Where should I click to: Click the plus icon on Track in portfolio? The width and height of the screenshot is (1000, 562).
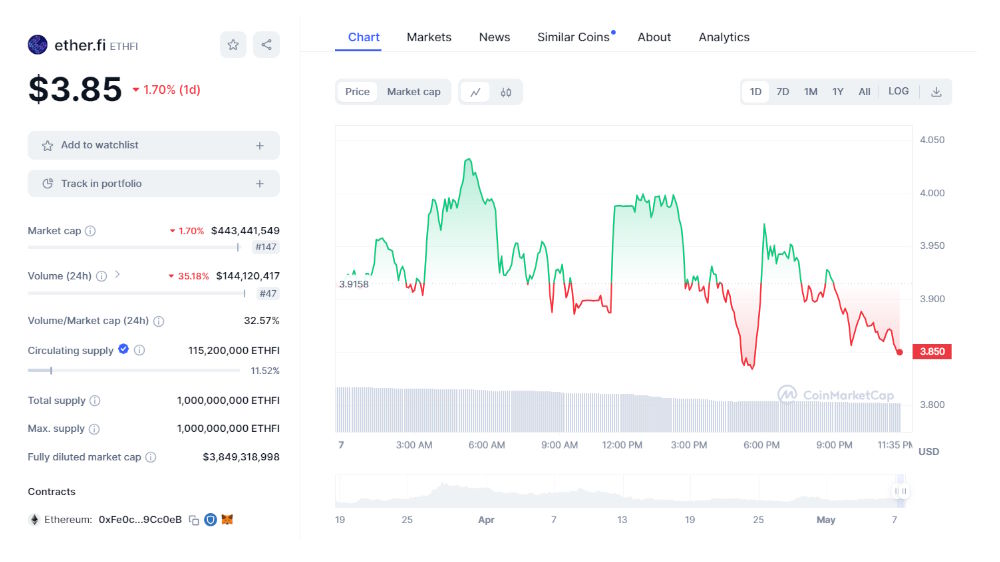click(260, 184)
